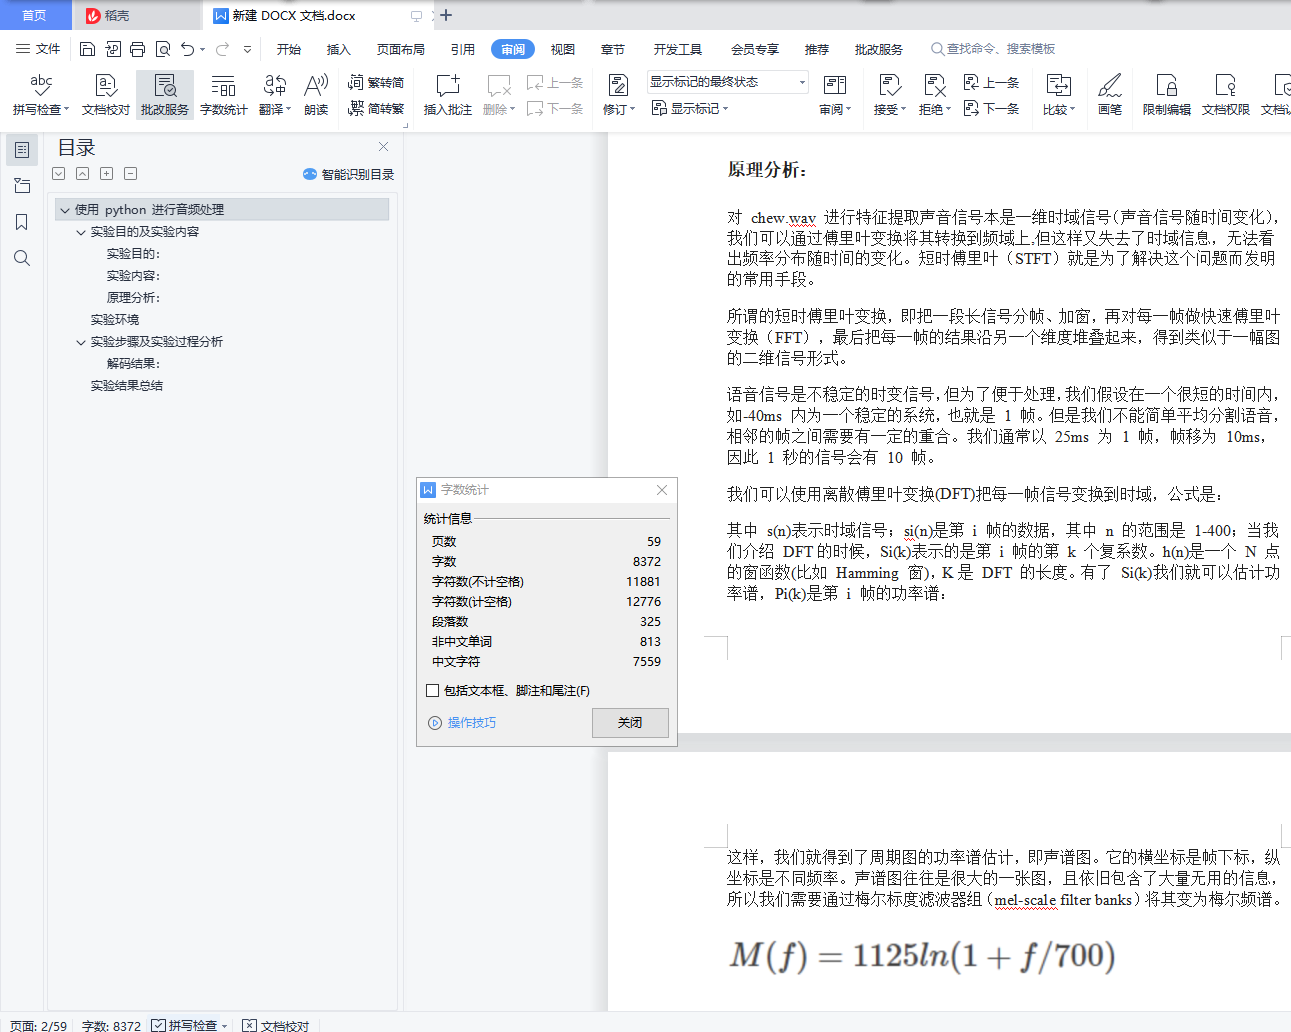The image size is (1291, 1032).
Task: Open a new tab with plus button
Action: point(446,15)
